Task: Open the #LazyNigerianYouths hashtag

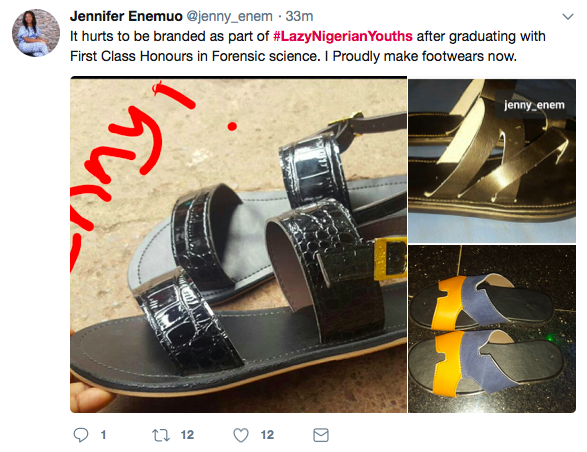Action: (x=343, y=36)
